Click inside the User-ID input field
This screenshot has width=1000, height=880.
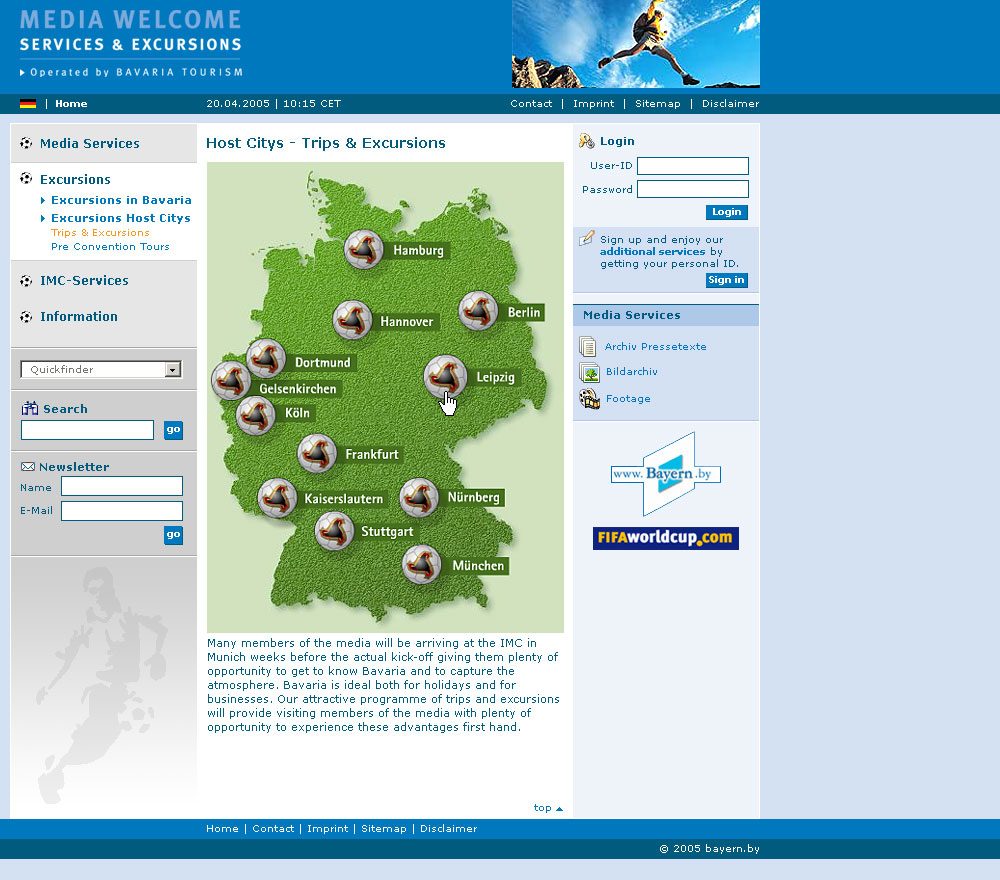click(692, 165)
